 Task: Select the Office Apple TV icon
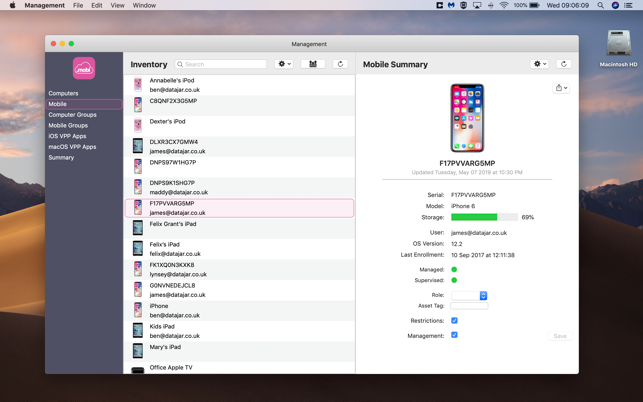click(138, 370)
